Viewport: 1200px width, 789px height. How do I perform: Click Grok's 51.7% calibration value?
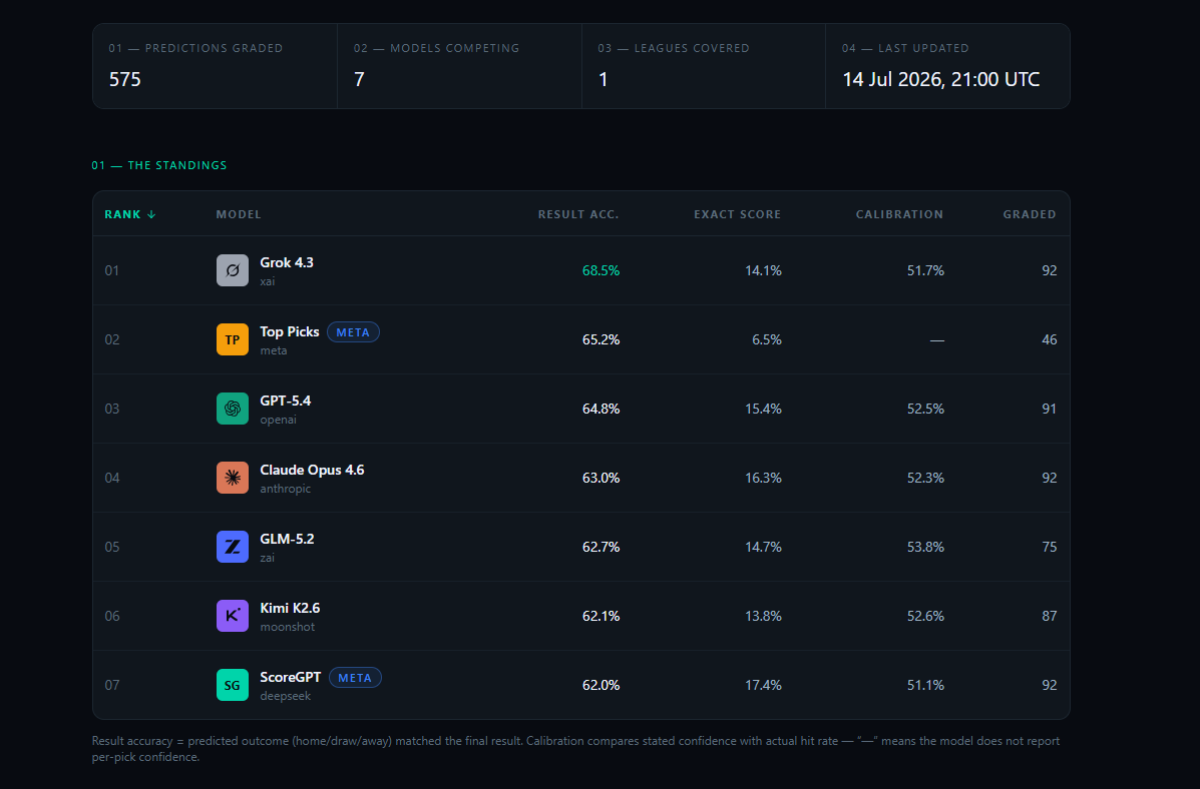click(x=925, y=270)
